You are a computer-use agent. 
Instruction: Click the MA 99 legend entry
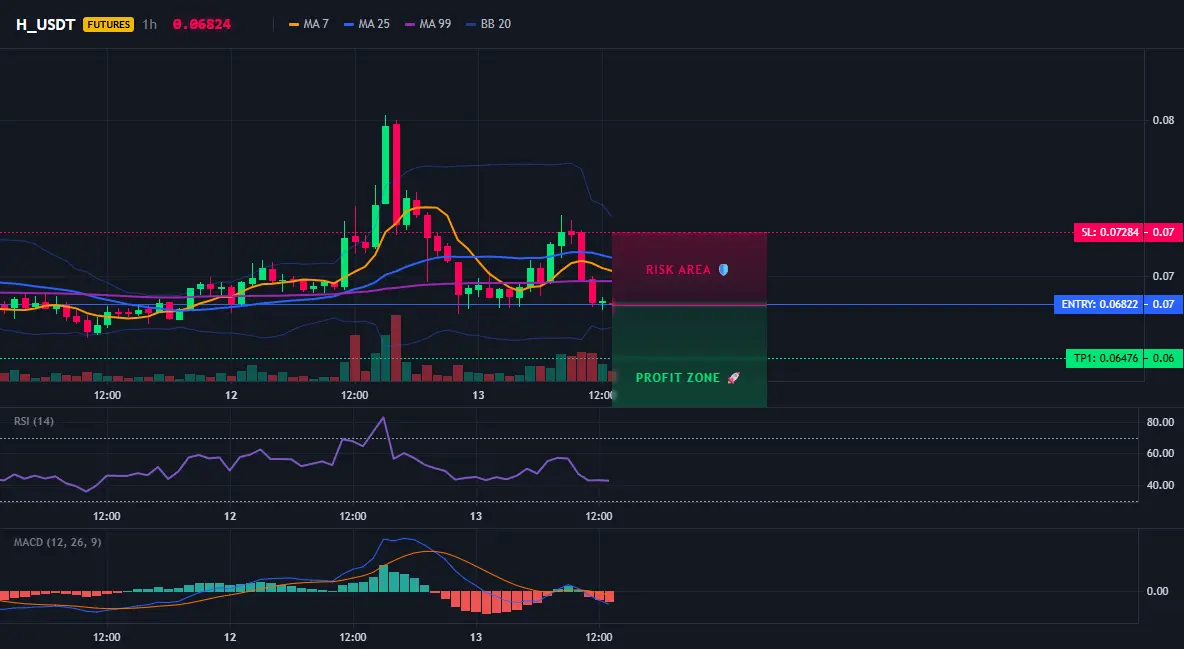pyautogui.click(x=428, y=24)
